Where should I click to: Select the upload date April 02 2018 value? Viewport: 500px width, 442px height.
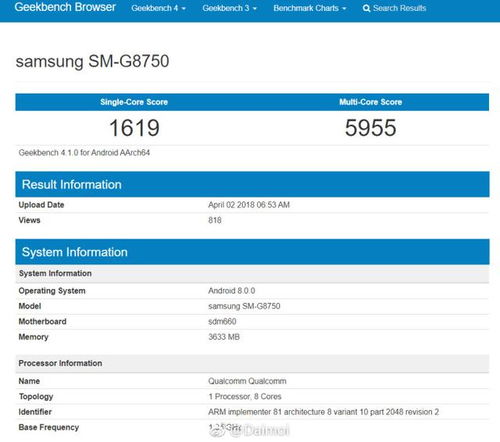tap(249, 205)
